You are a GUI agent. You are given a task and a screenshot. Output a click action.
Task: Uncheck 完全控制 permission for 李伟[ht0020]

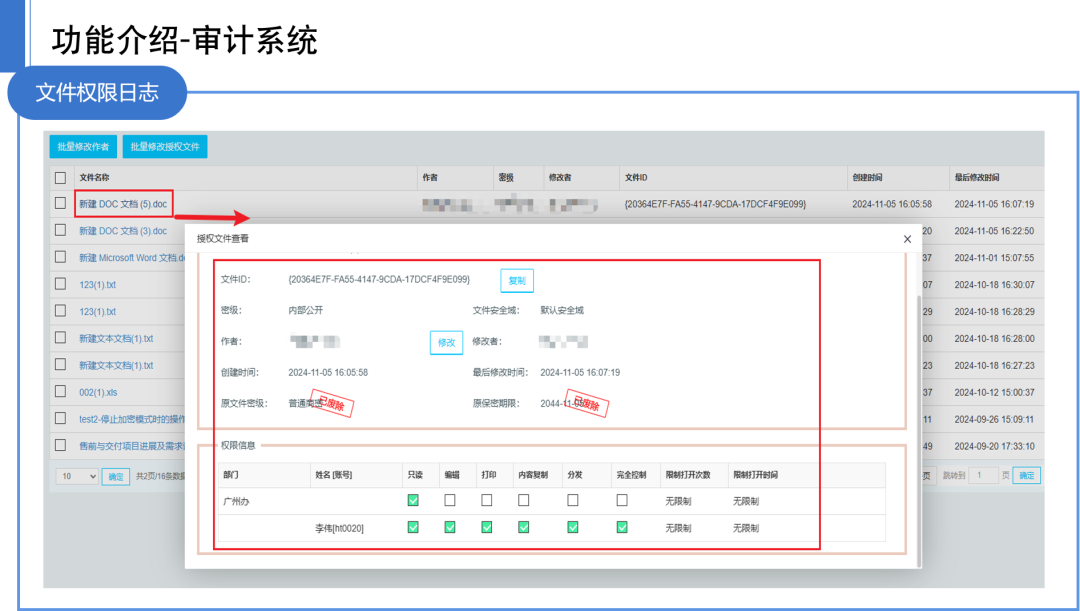click(622, 527)
